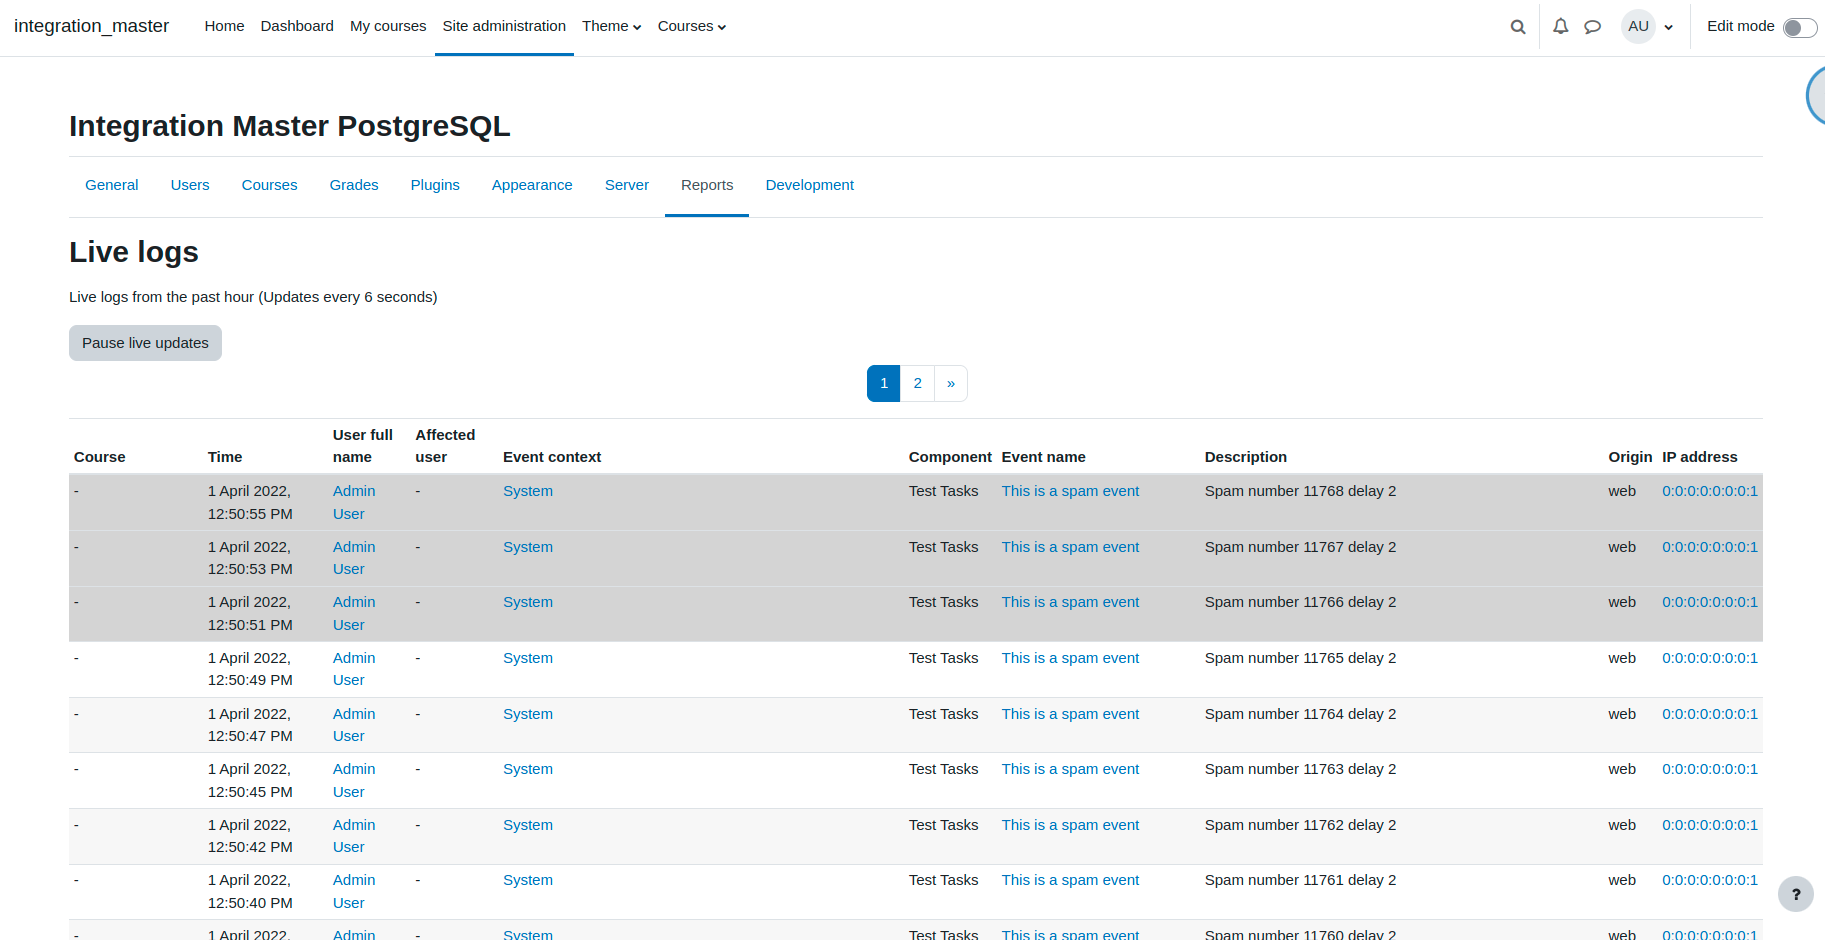Open System context for 12:50:40 PM row
This screenshot has height=940, width=1825.
[528, 880]
